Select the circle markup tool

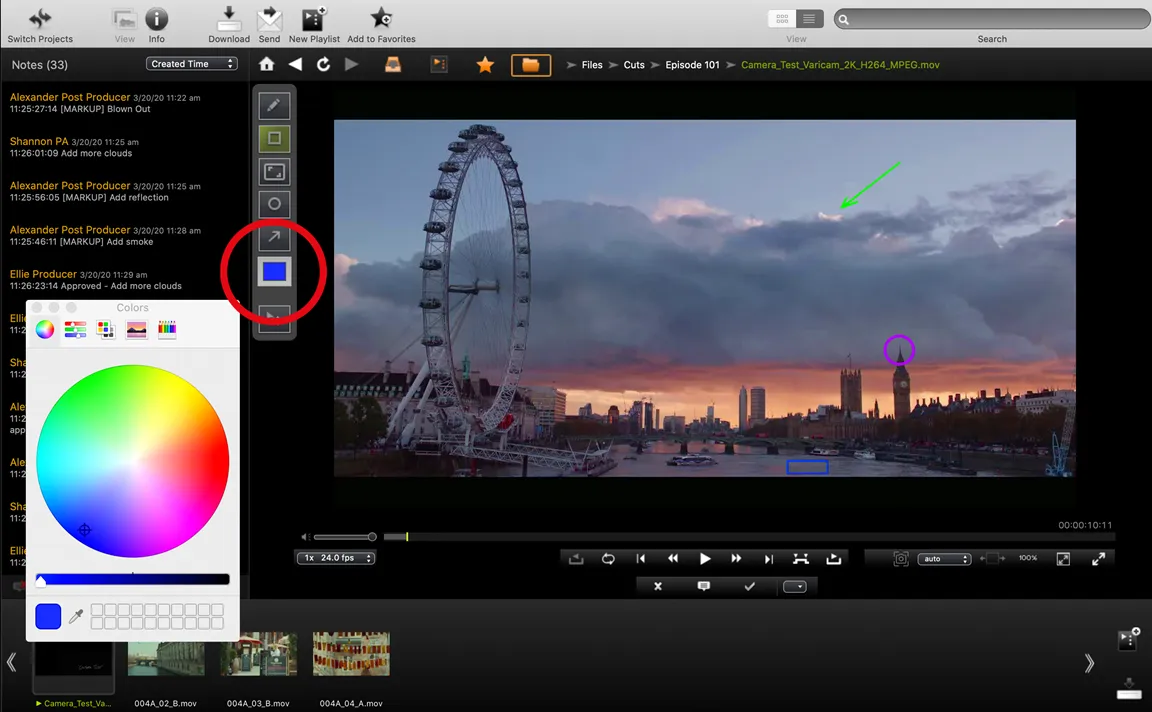pos(274,204)
